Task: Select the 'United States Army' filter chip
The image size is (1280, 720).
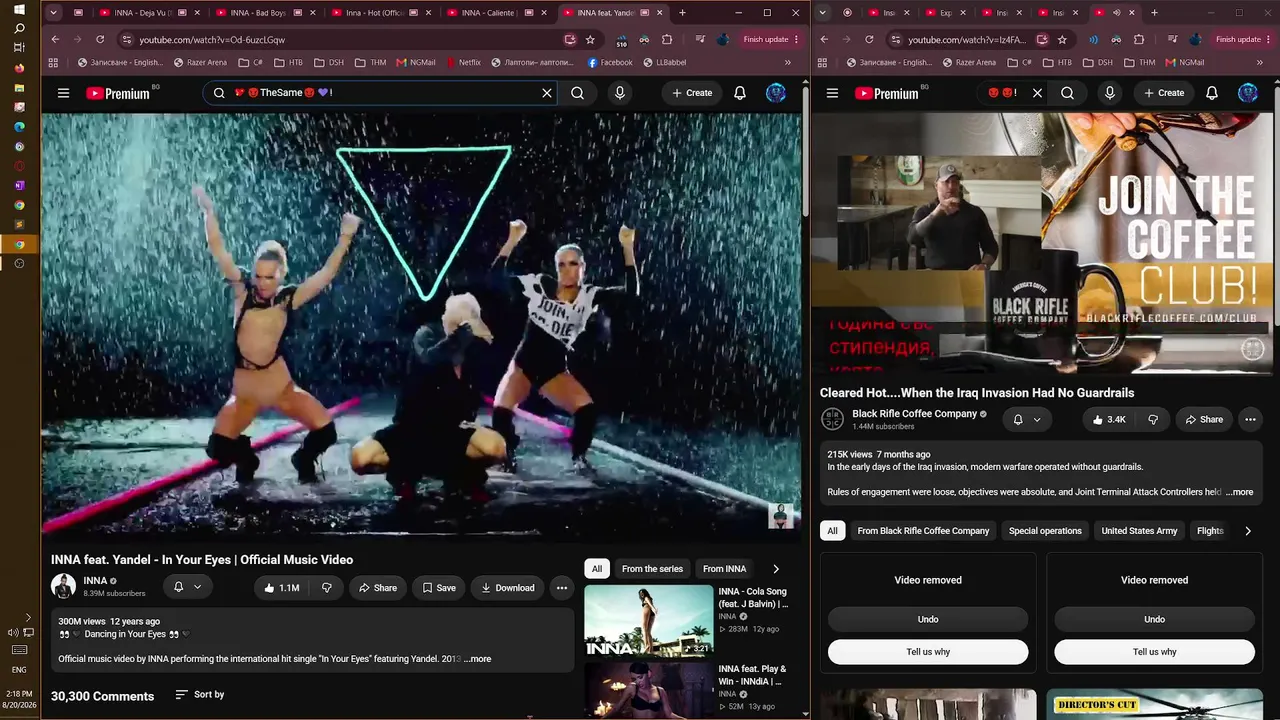Action: pos(1139,531)
